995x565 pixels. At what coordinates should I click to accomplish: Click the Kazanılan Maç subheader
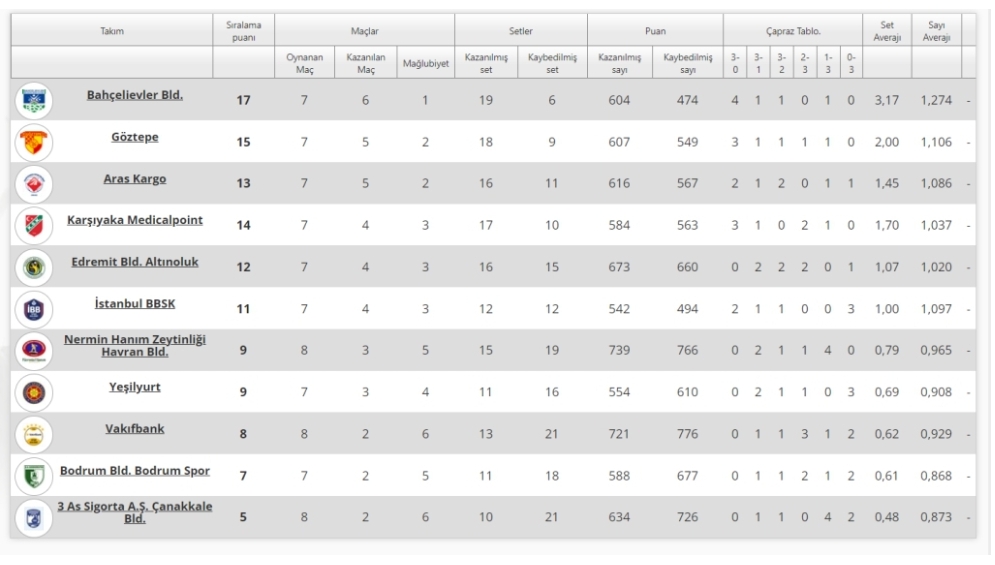(x=366, y=63)
